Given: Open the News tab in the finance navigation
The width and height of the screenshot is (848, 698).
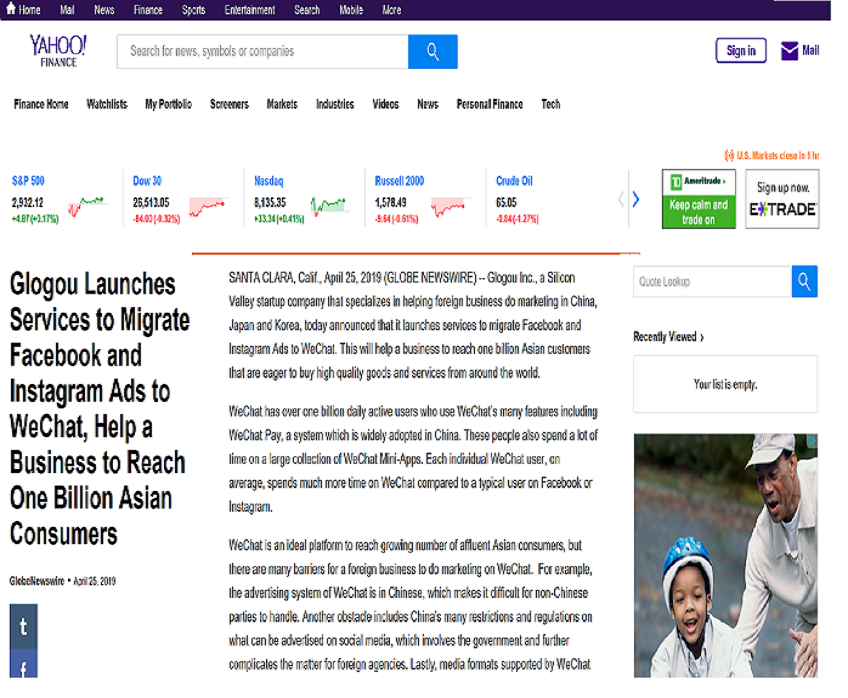Looking at the screenshot, I should point(427,104).
